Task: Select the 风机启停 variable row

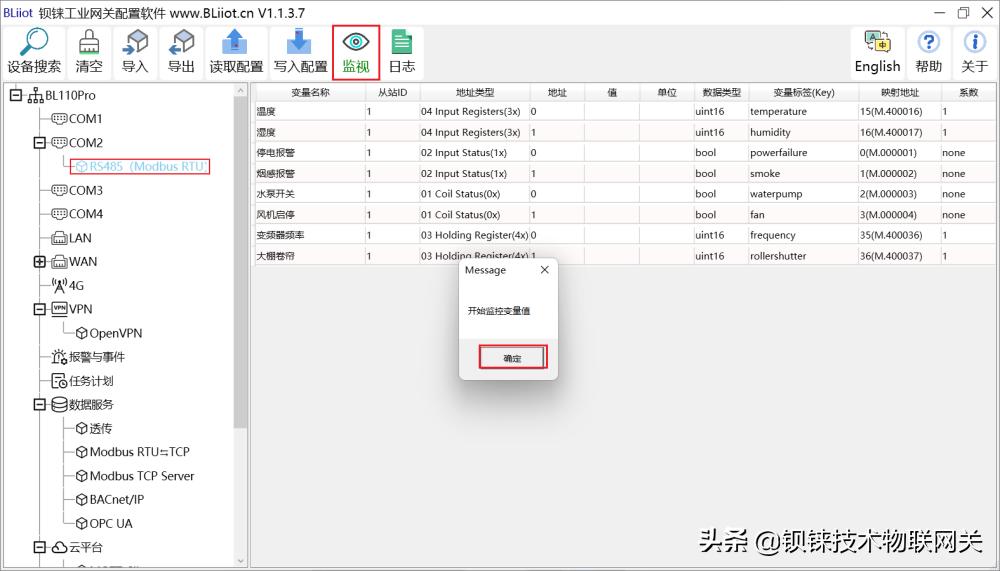Action: 625,215
